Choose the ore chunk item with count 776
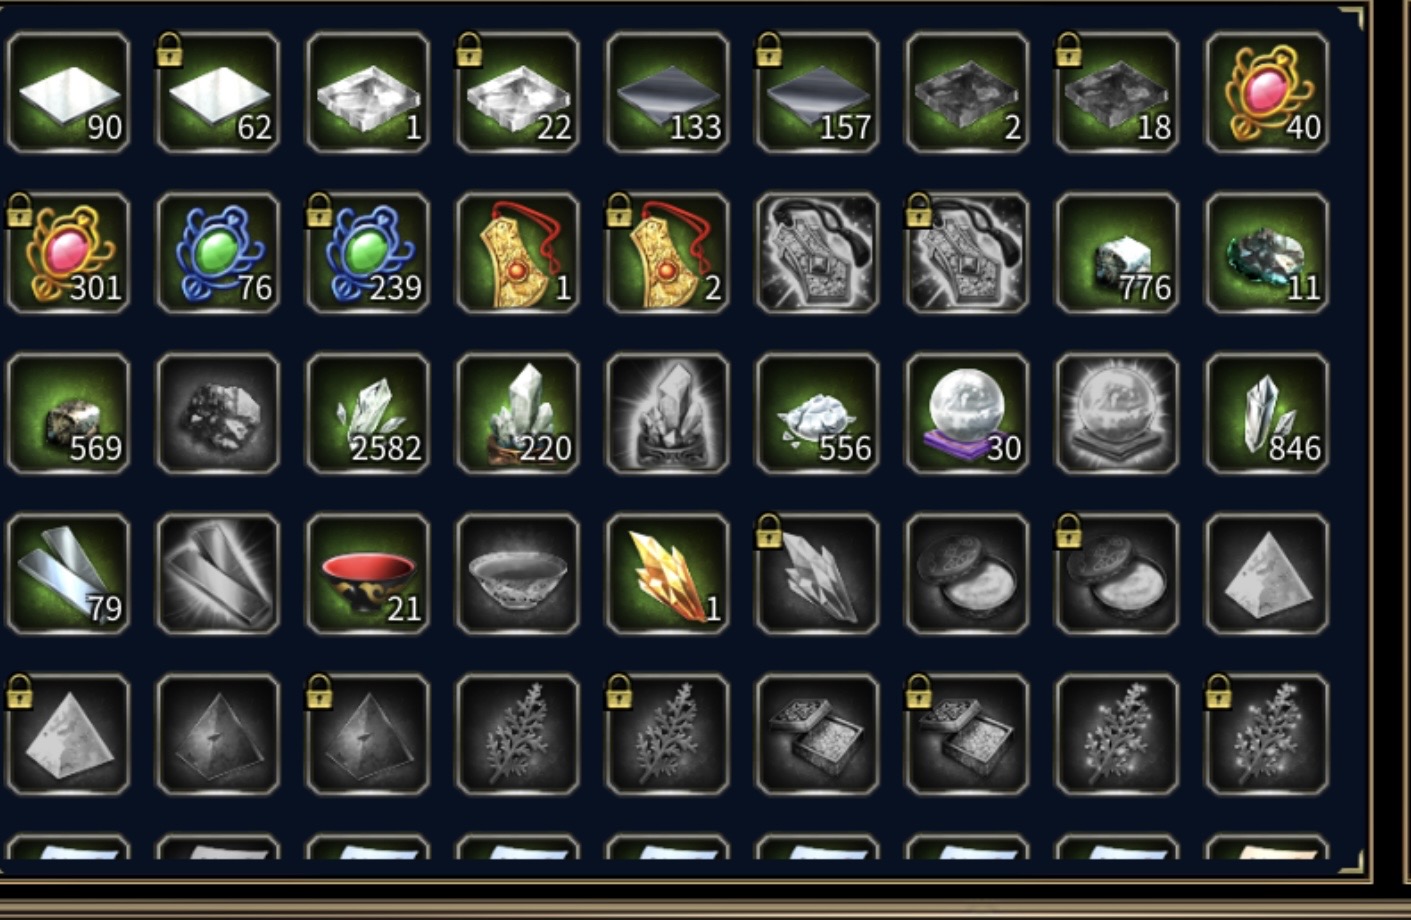Screen dimensions: 1411x920 click(x=1117, y=253)
